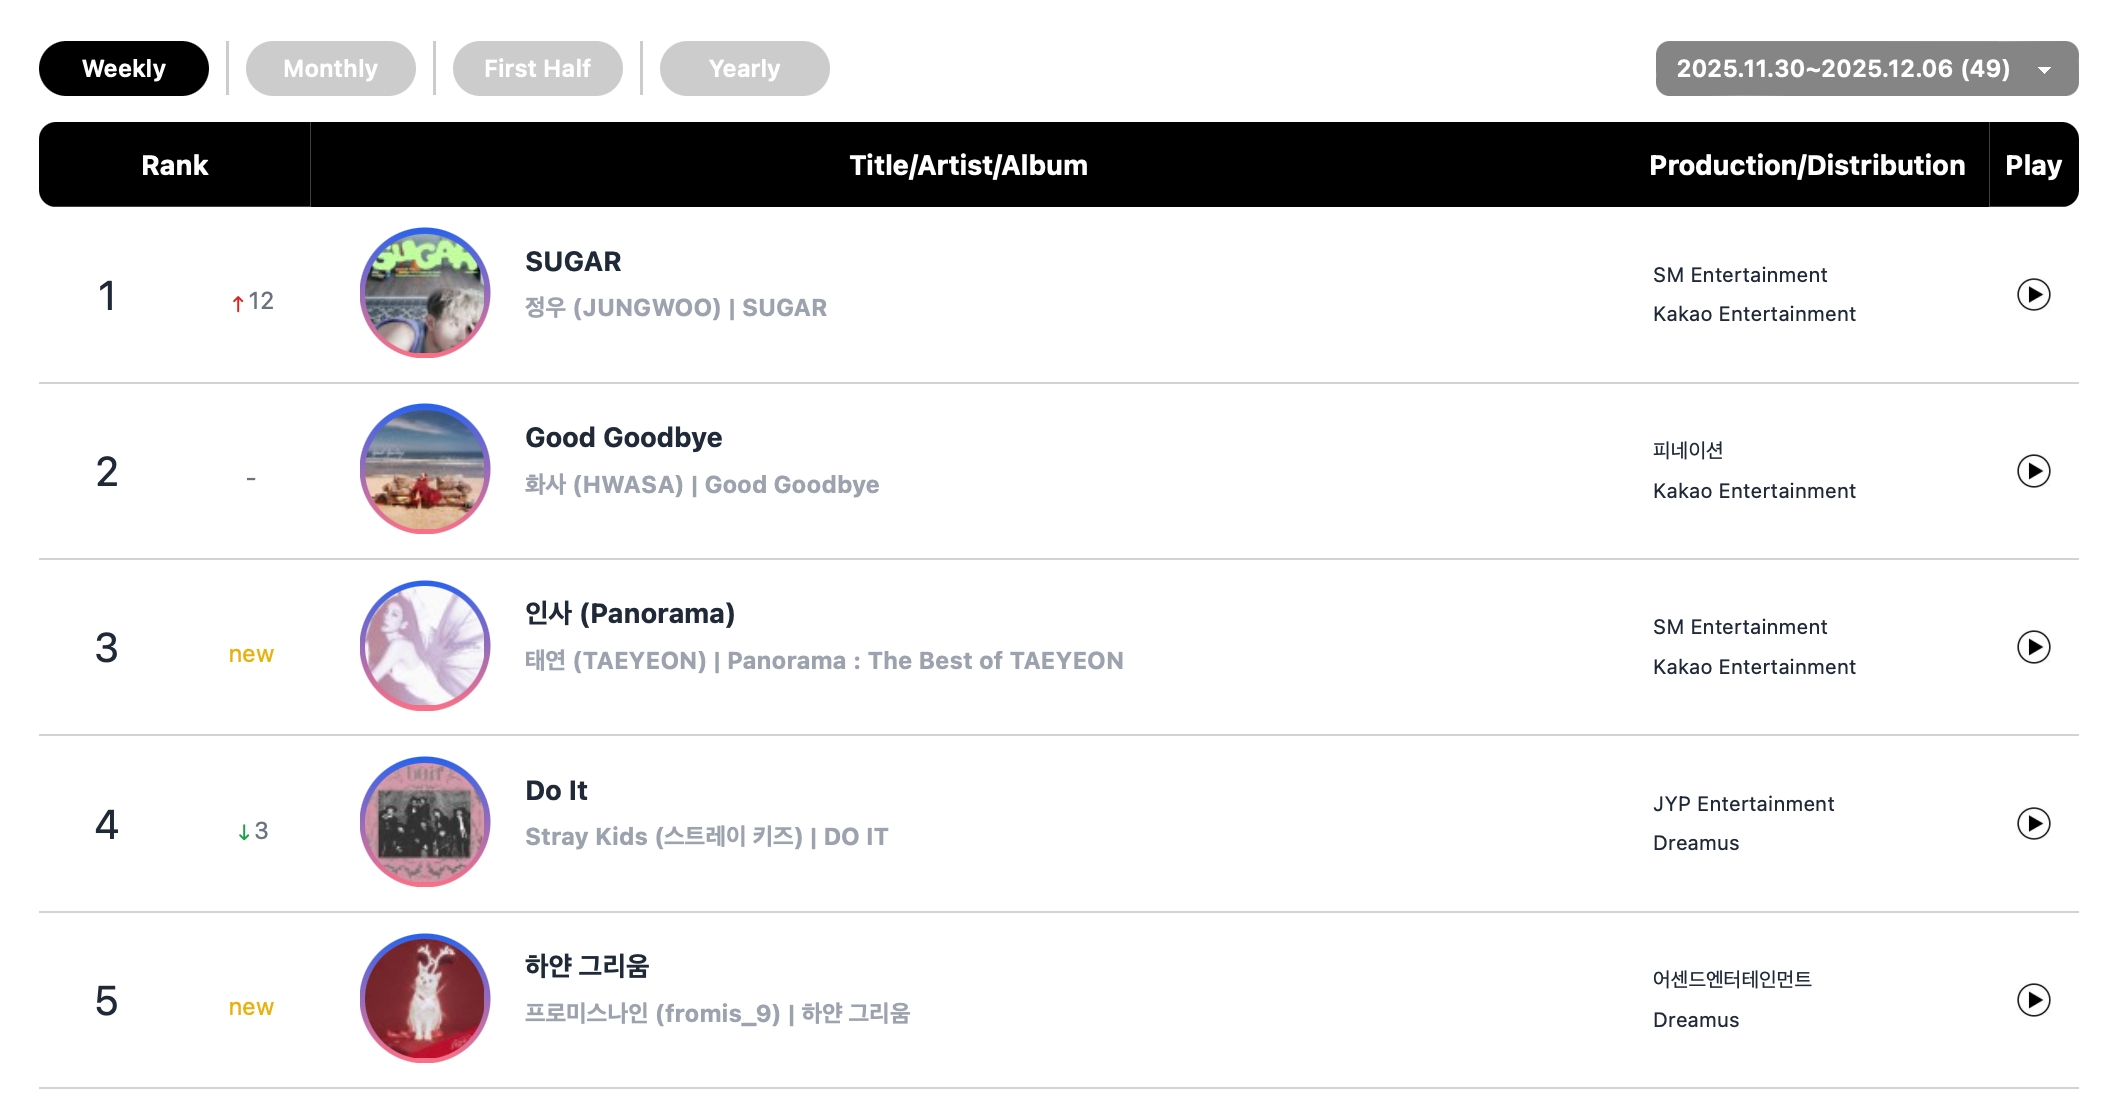Image resolution: width=2117 pixels, height=1105 pixels.
Task: Open the chart week date dropdown
Action: [1866, 69]
